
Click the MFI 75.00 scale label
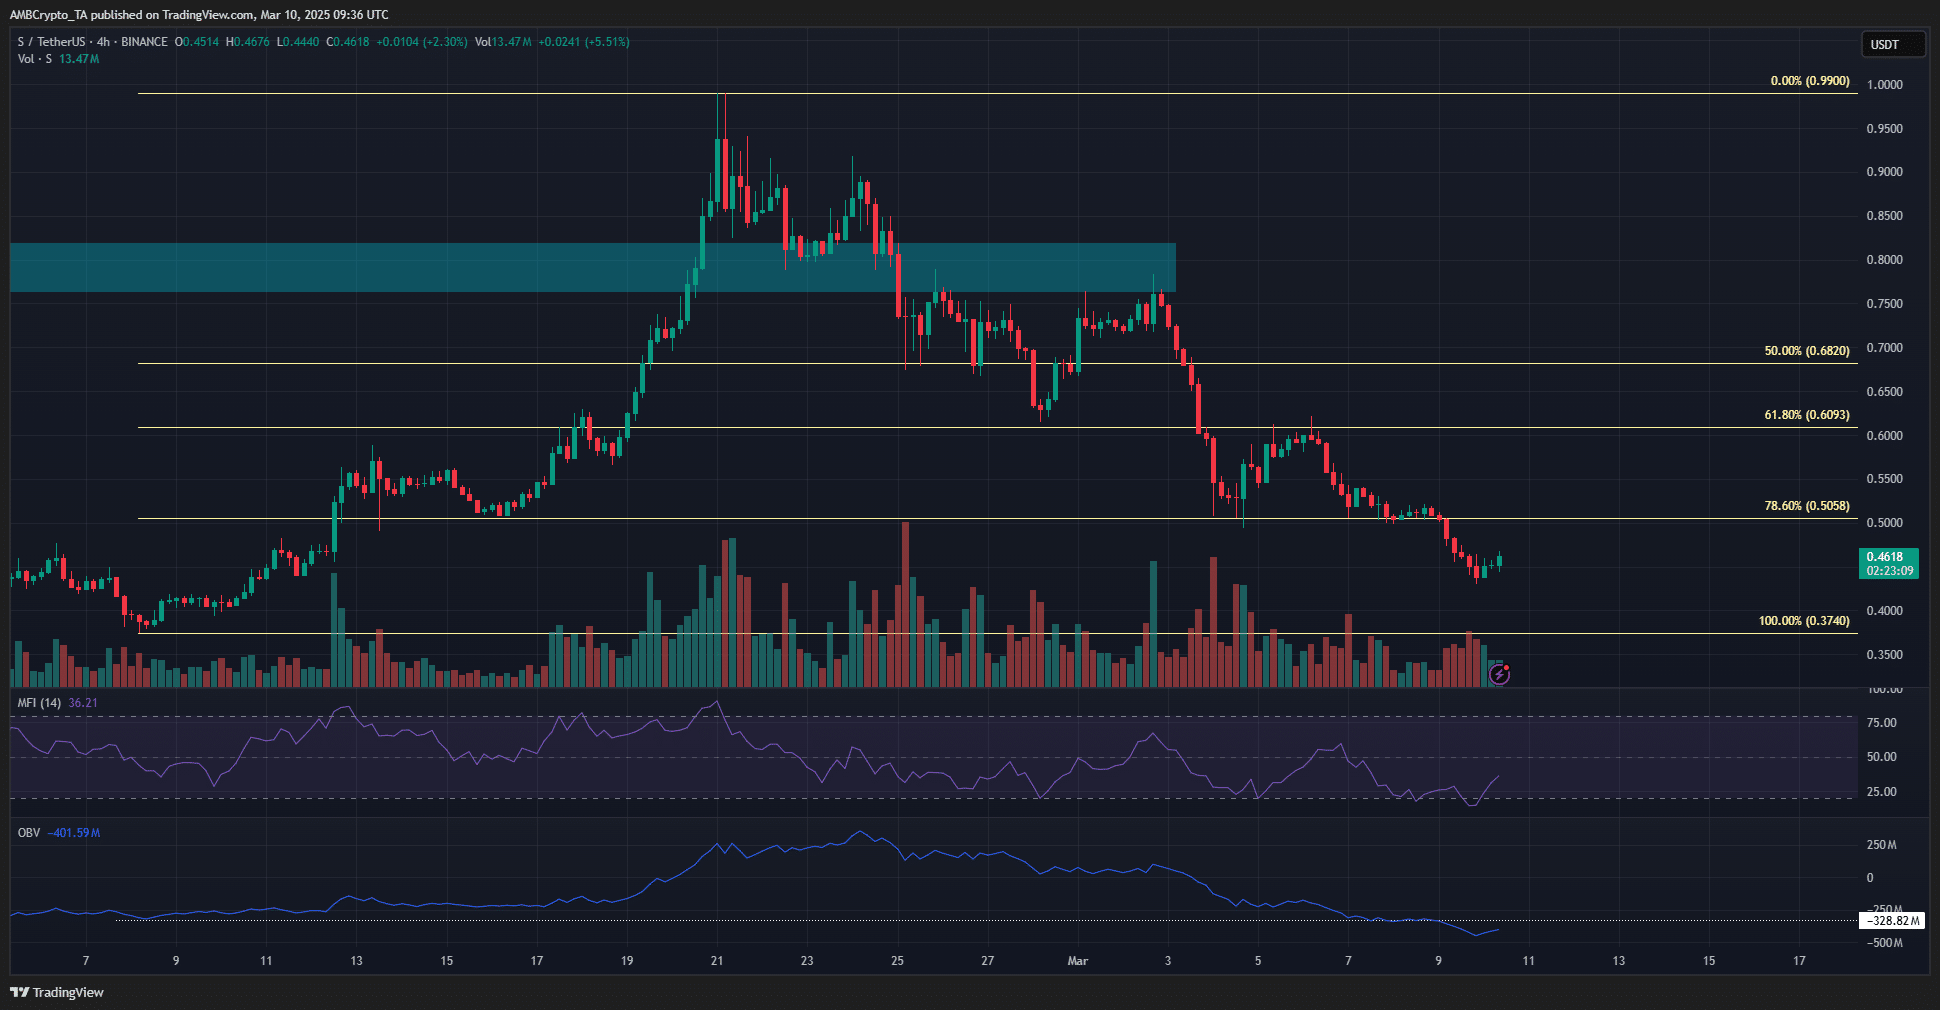click(x=1882, y=723)
